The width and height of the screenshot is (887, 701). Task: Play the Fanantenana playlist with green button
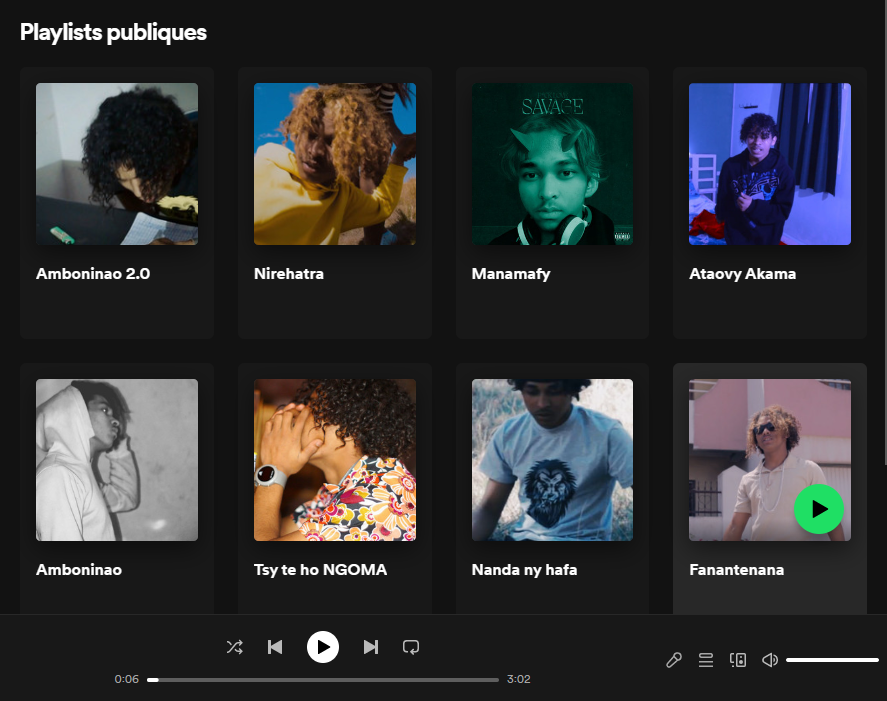pyautogui.click(x=819, y=509)
